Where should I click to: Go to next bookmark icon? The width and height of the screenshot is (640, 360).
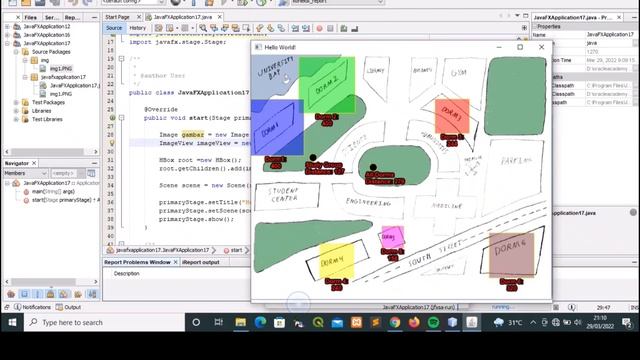point(271,28)
